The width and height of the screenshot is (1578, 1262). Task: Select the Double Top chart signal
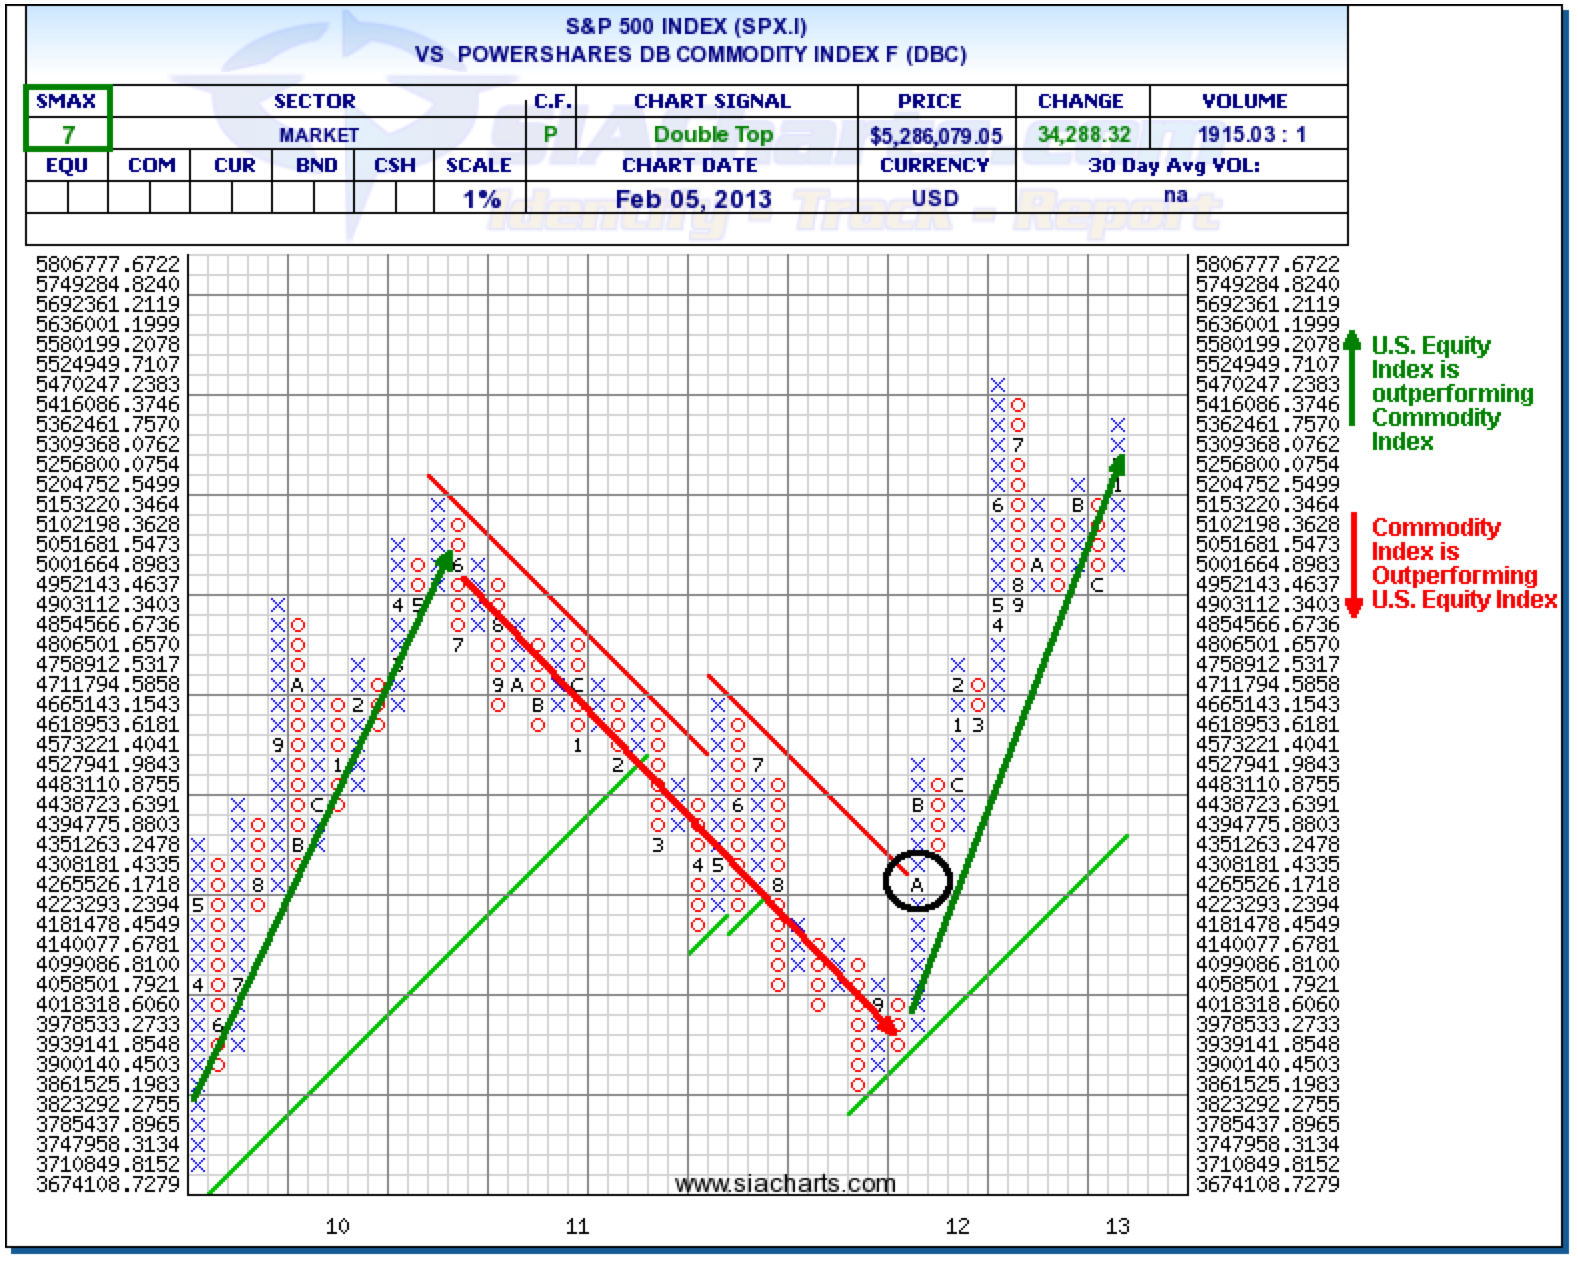point(713,134)
